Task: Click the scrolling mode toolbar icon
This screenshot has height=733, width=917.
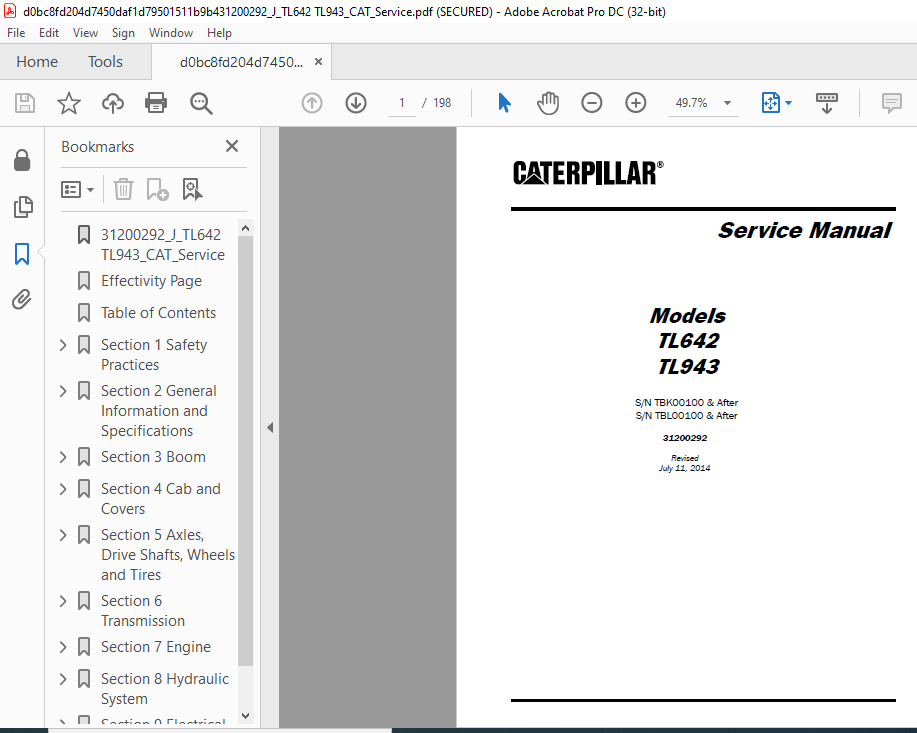Action: [826, 103]
